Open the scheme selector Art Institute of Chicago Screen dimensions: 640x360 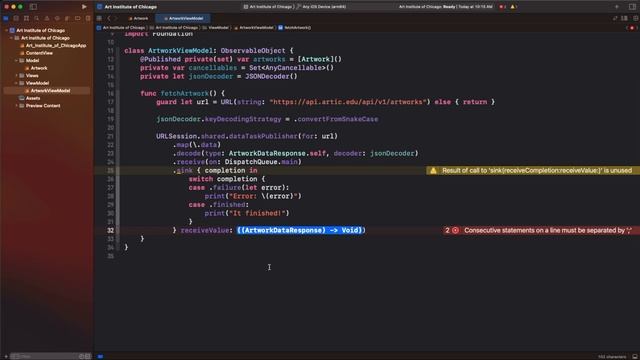(x=268, y=7)
